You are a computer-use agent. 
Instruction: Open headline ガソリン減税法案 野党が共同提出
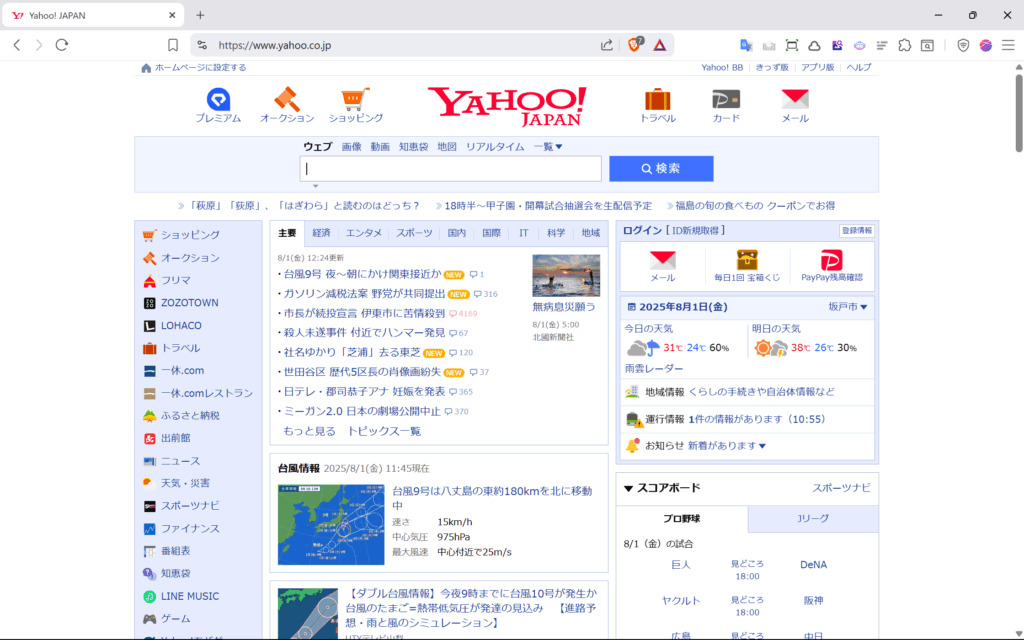[x=364, y=294]
